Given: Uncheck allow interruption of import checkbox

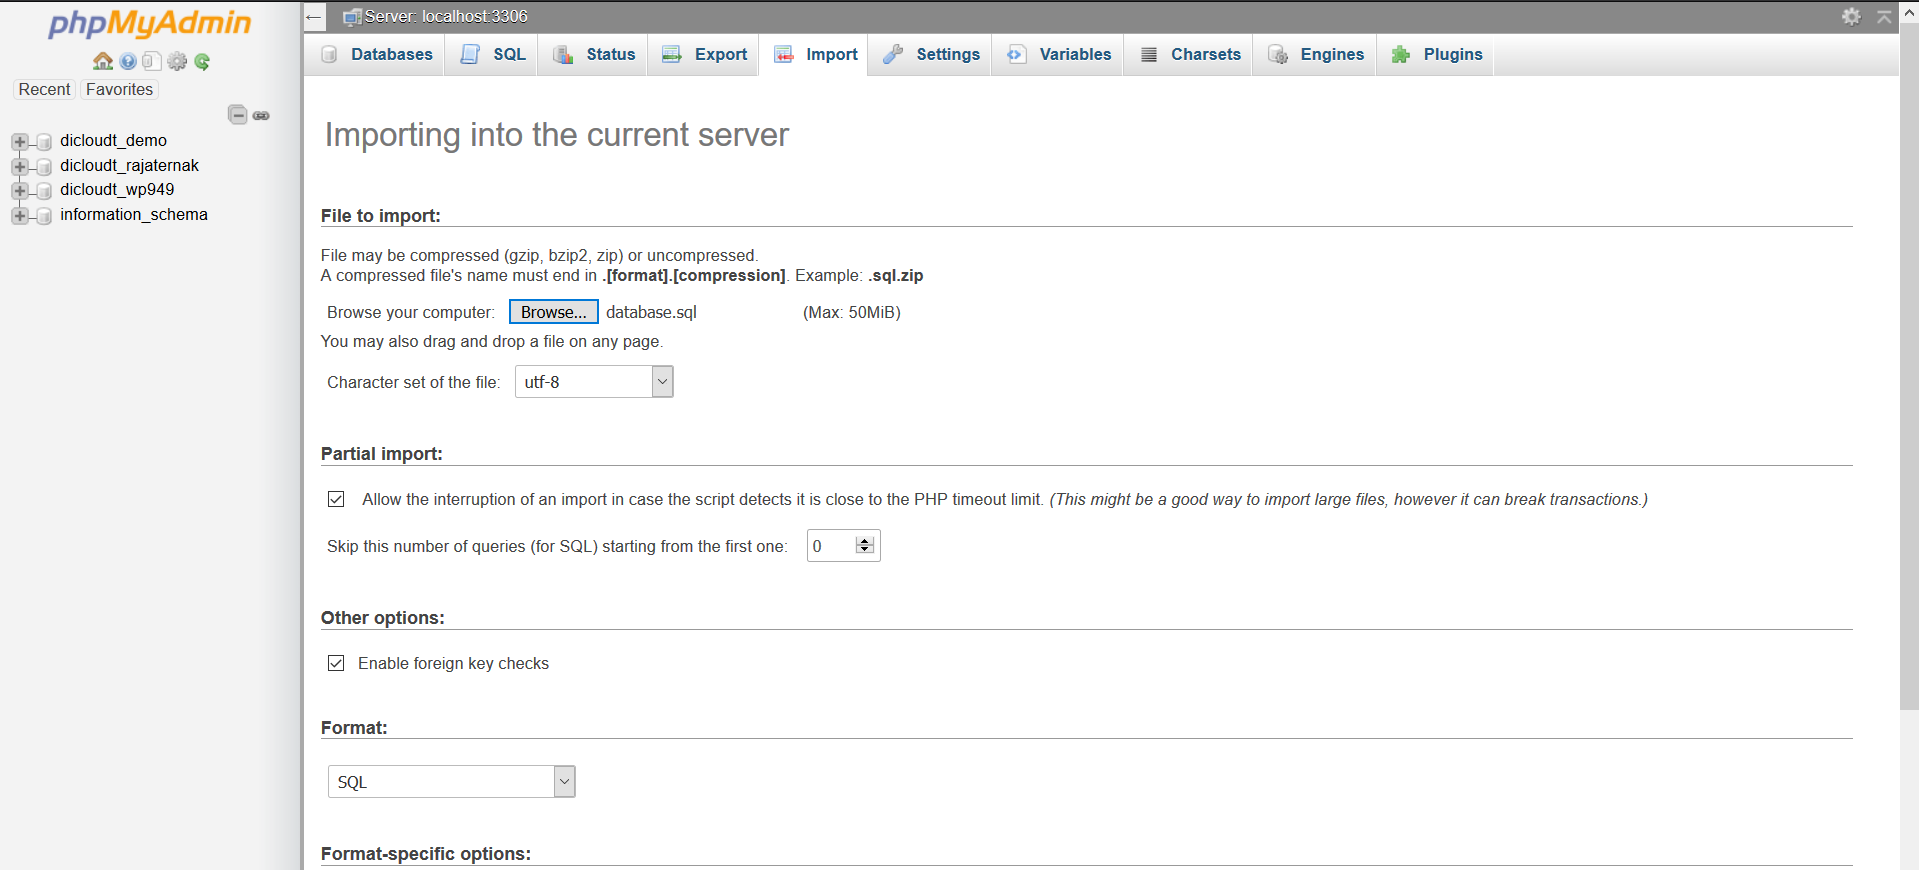Looking at the screenshot, I should click(336, 499).
